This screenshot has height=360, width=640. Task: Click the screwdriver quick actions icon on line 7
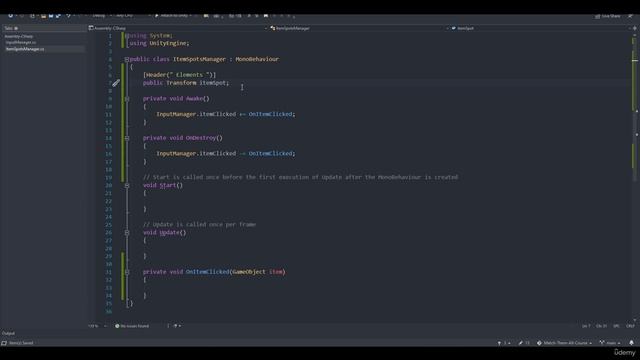point(116,83)
